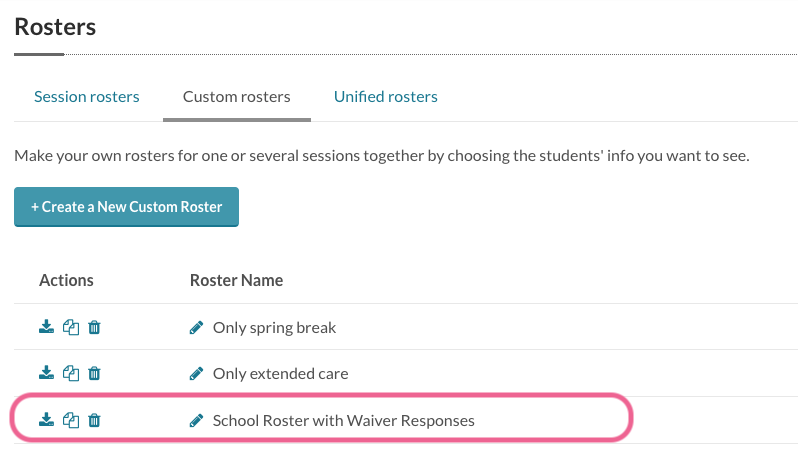Duplicate the Only spring break roster
The image size is (798, 476).
pyautogui.click(x=71, y=327)
